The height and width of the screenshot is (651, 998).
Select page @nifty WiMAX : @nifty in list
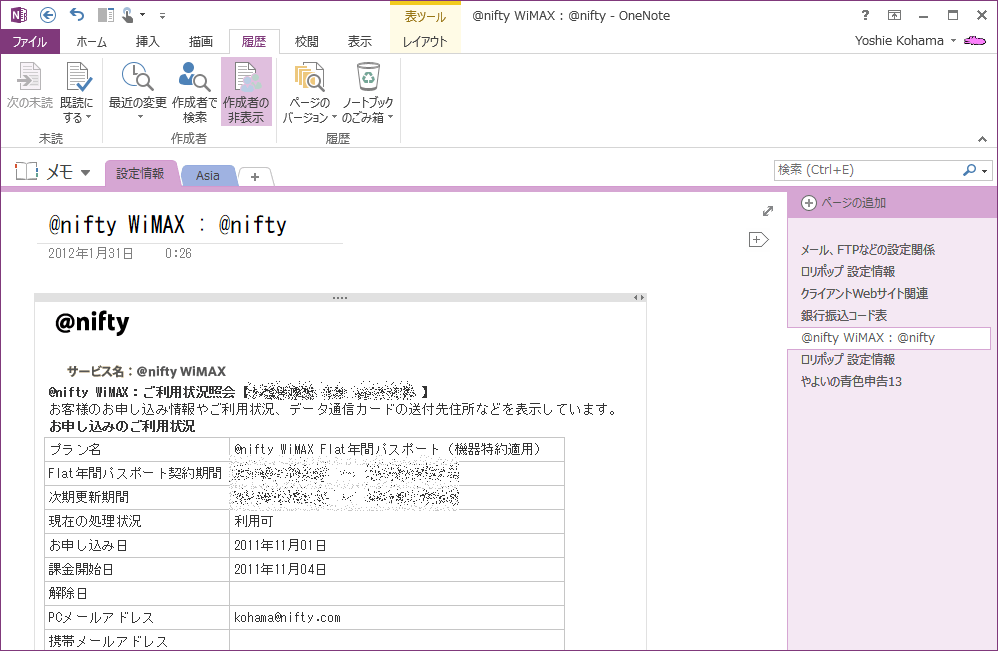[x=889, y=338]
